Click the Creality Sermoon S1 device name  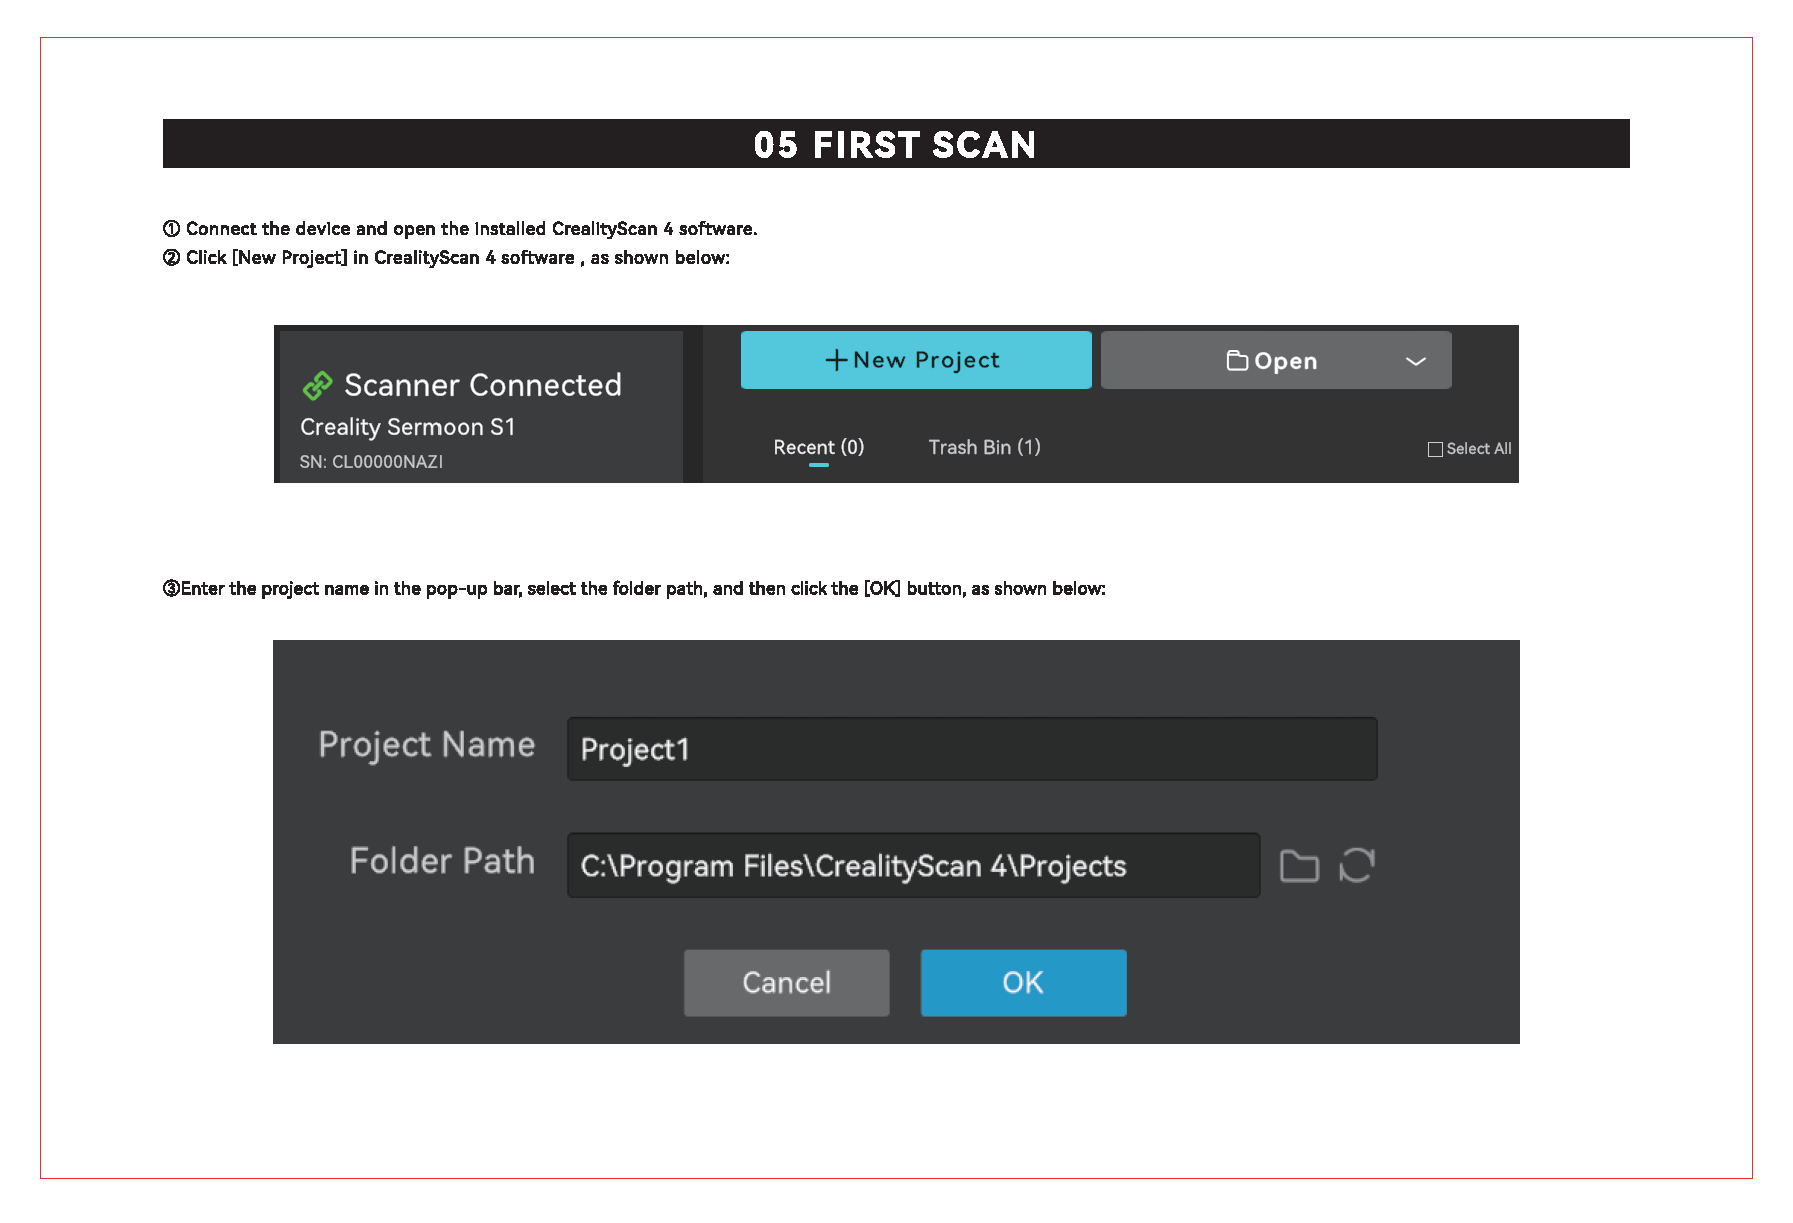tap(407, 427)
